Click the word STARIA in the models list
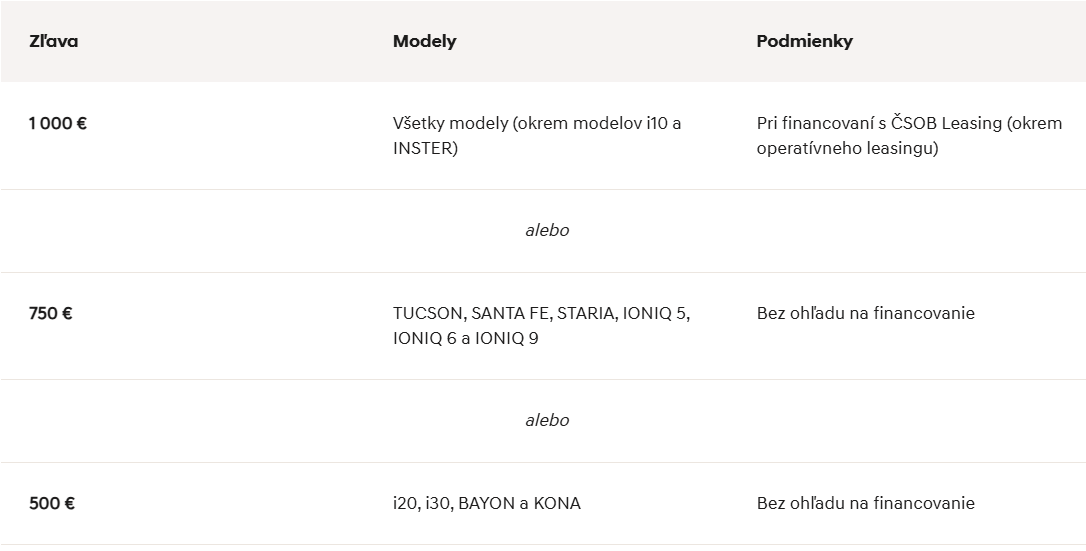This screenshot has width=1086, height=551. 585,313
